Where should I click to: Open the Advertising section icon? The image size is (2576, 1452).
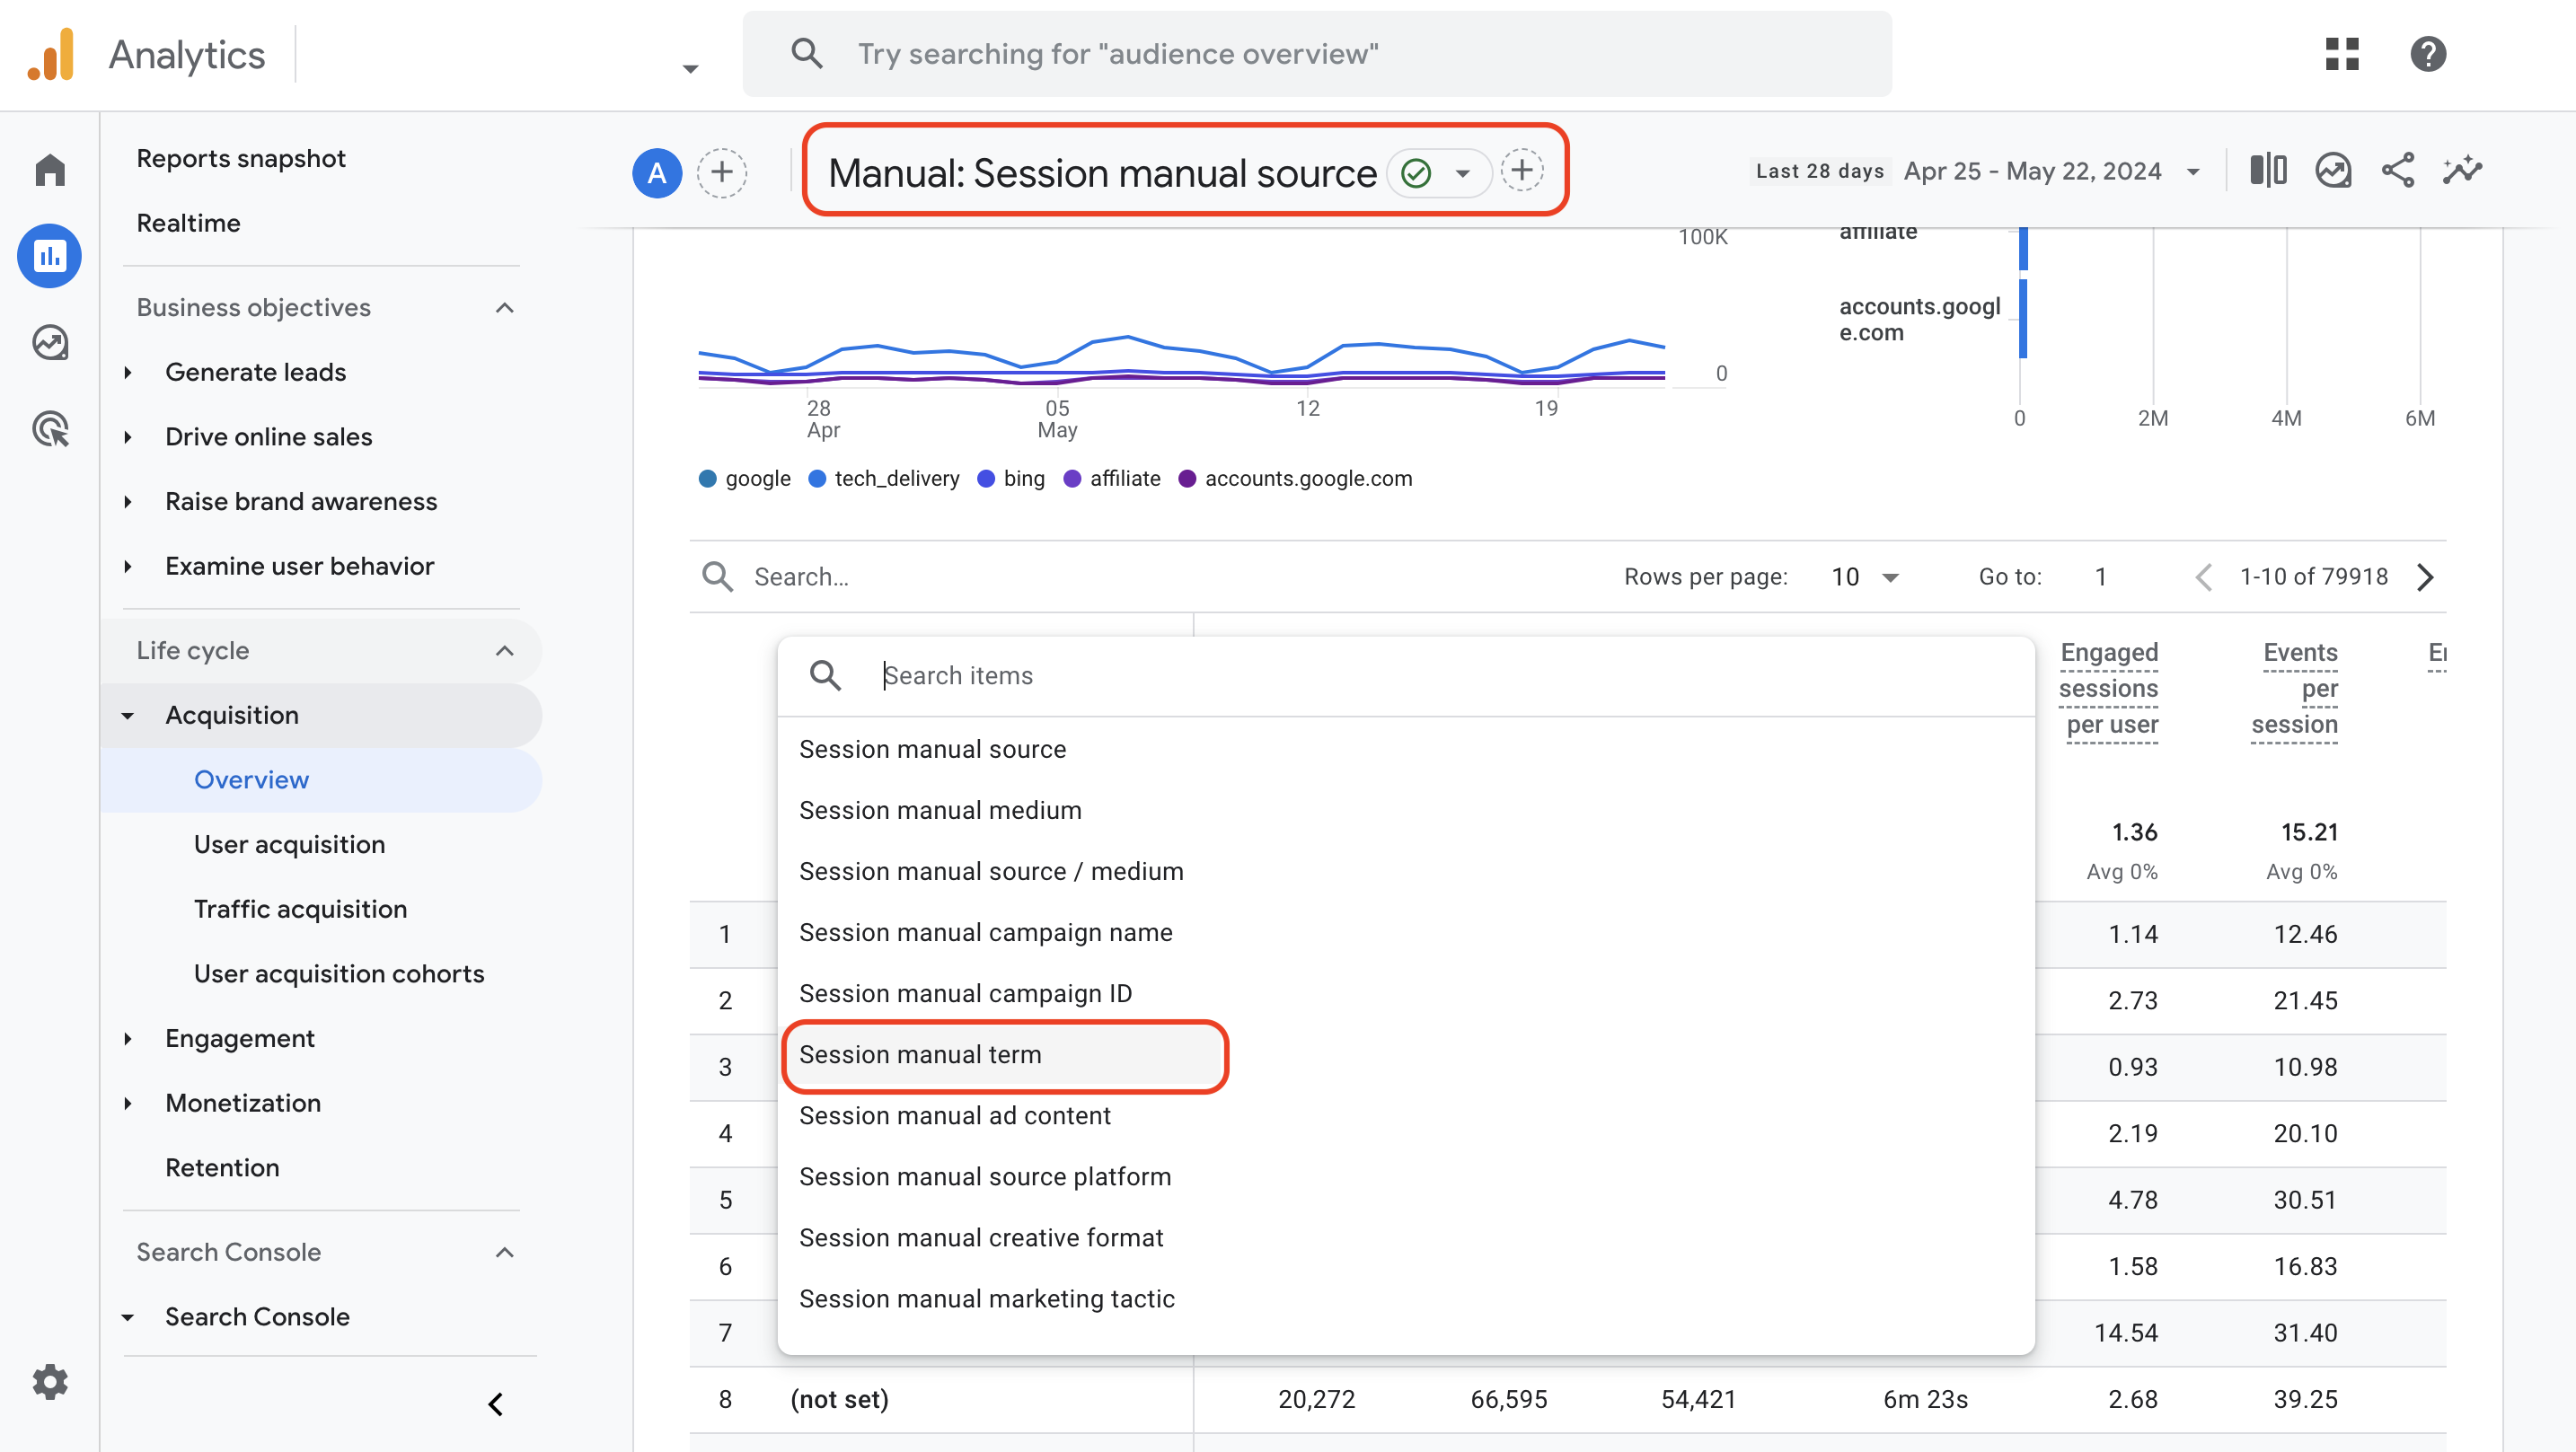point(49,428)
